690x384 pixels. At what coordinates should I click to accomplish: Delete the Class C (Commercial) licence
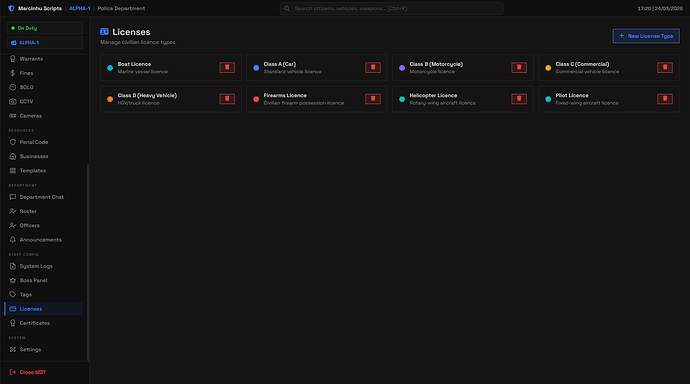(665, 67)
